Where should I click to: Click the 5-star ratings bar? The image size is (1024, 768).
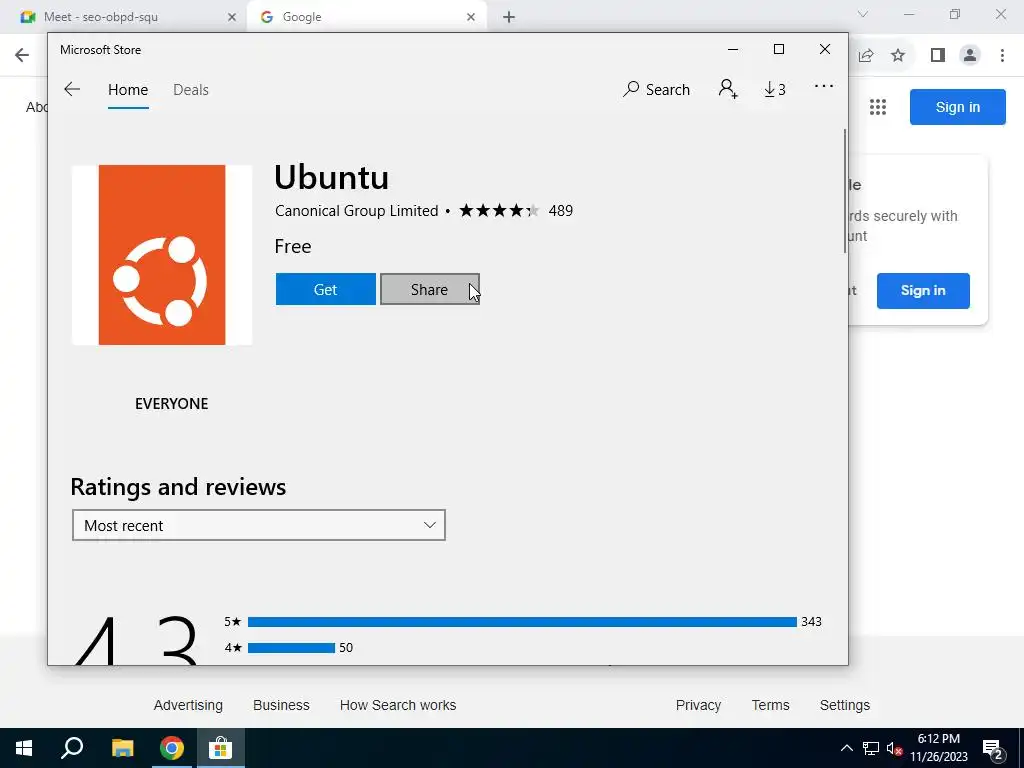[x=522, y=622]
